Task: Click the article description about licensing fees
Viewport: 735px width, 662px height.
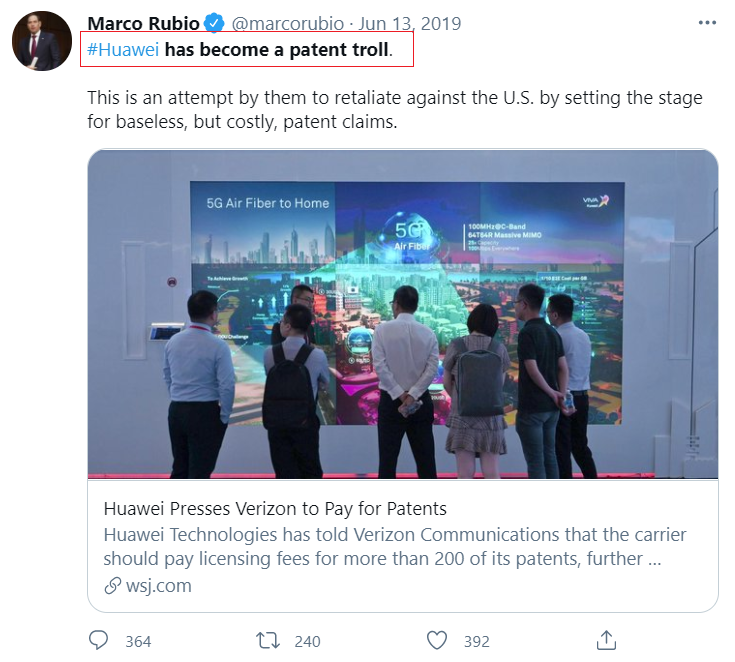Action: point(394,546)
